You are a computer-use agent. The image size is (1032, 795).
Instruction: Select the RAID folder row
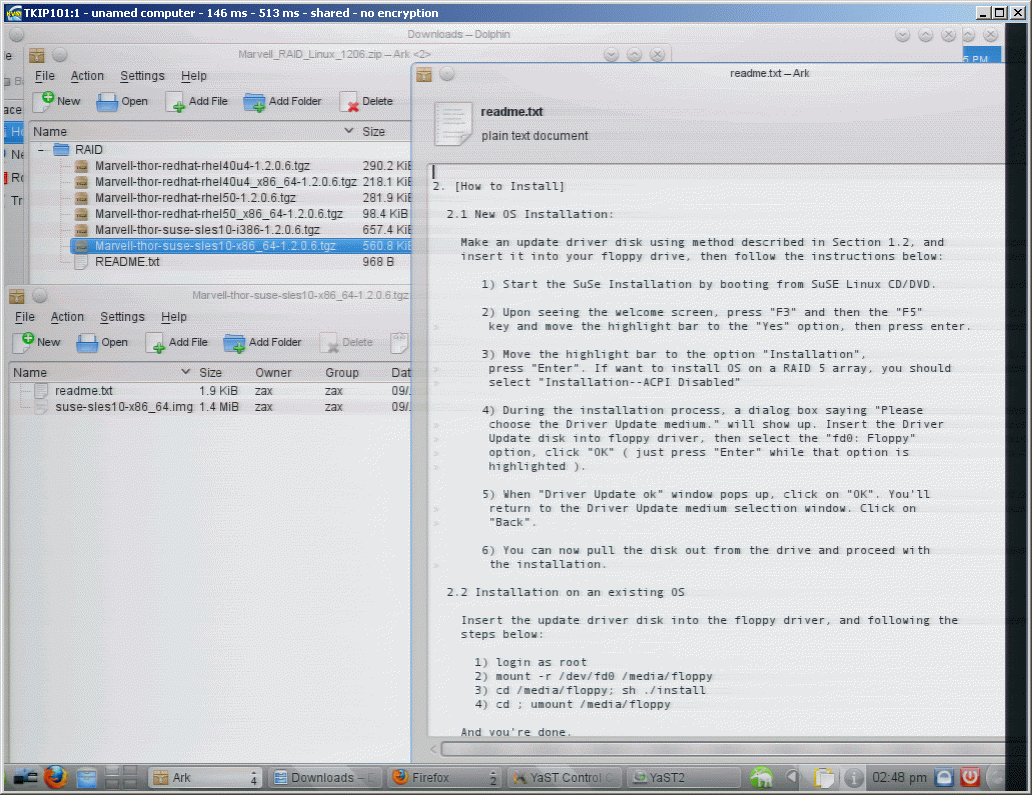[220, 149]
